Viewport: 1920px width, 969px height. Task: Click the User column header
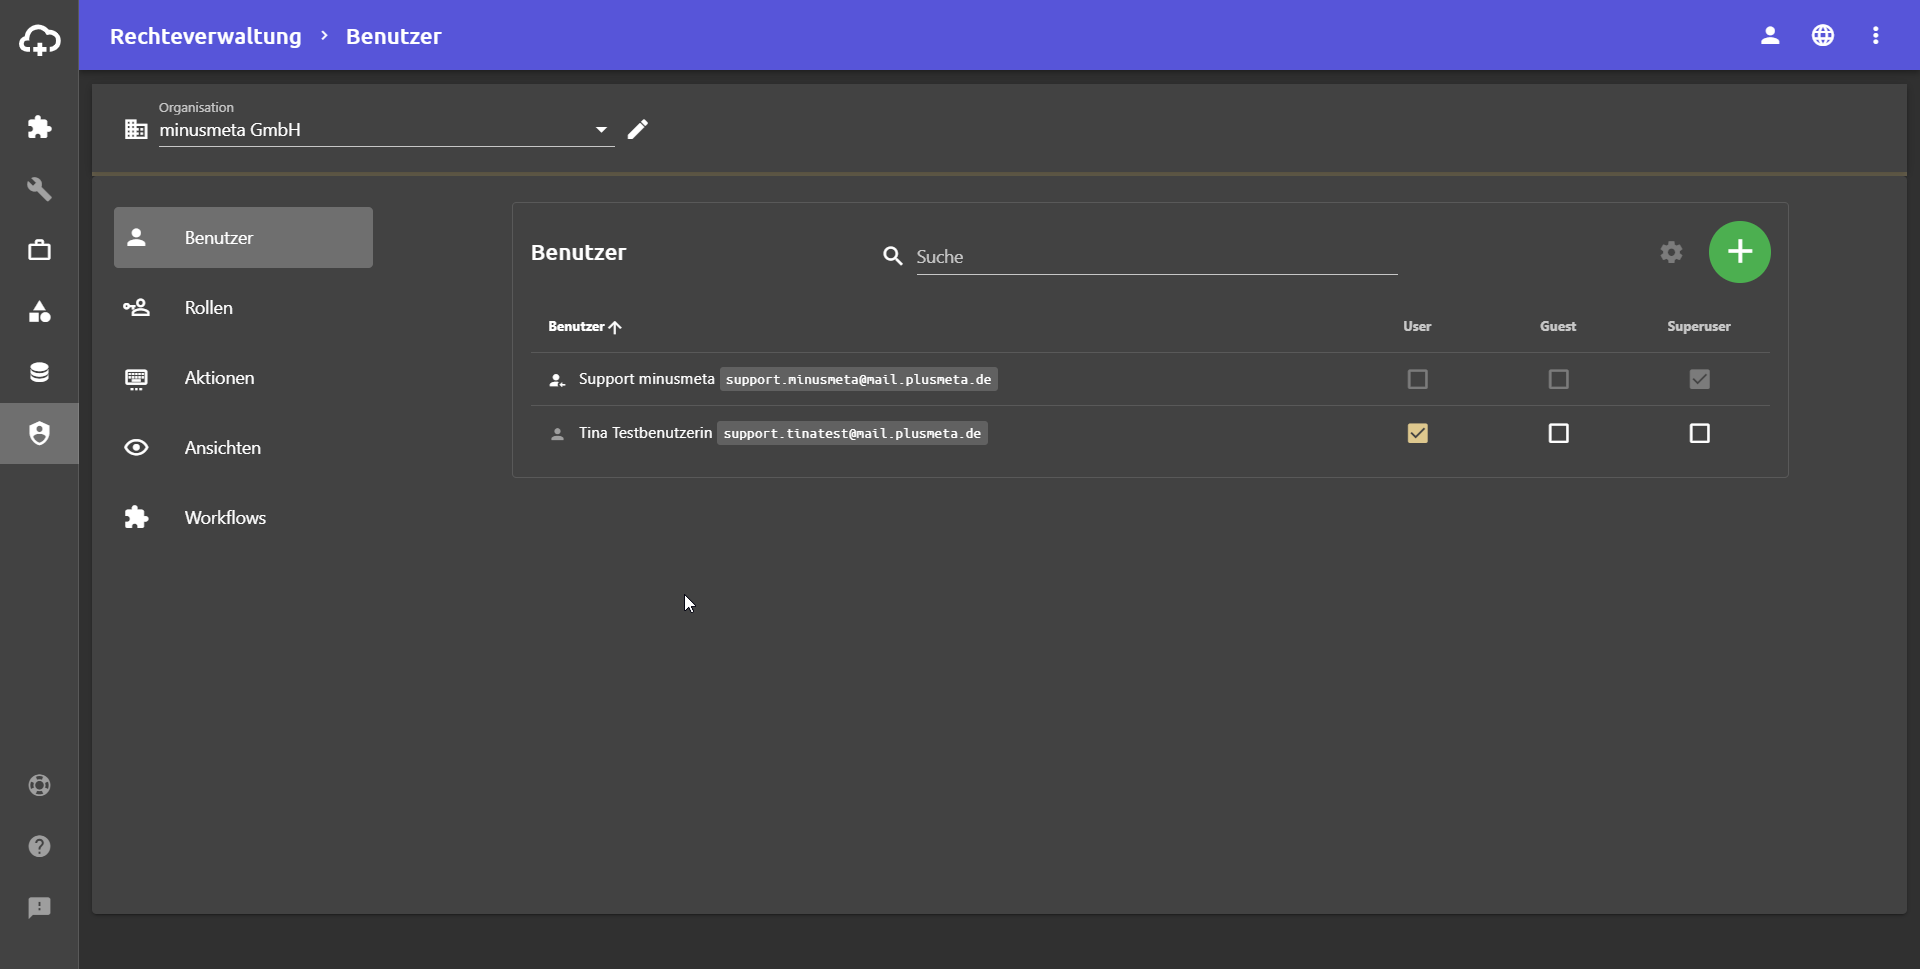pos(1417,326)
